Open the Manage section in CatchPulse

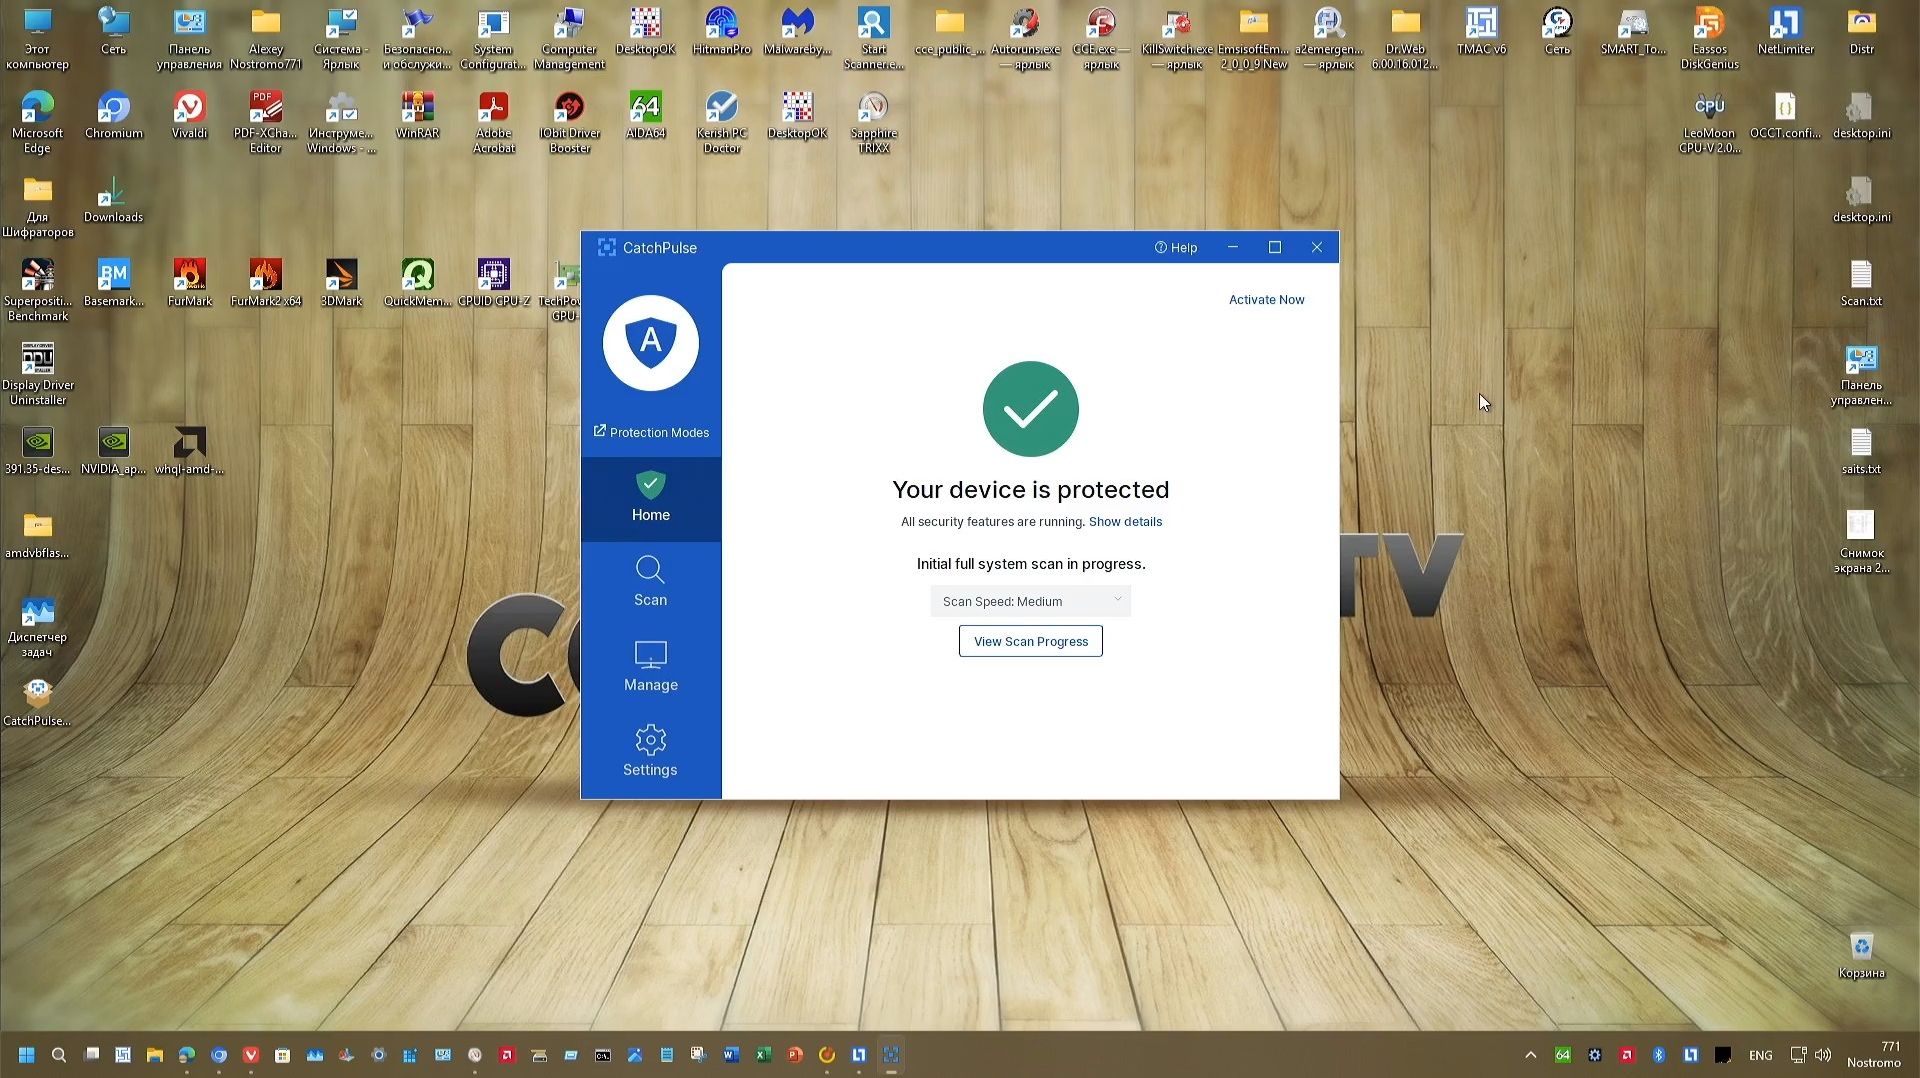point(650,667)
